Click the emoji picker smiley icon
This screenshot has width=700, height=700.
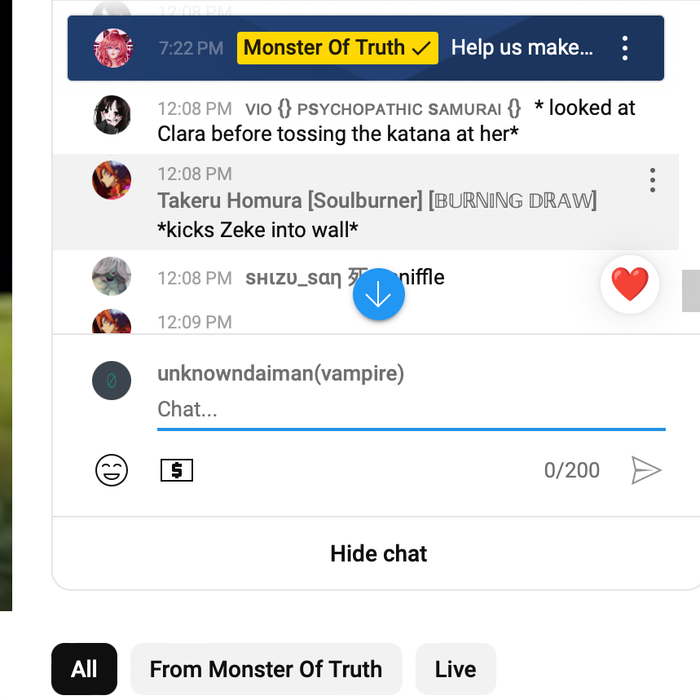112,470
